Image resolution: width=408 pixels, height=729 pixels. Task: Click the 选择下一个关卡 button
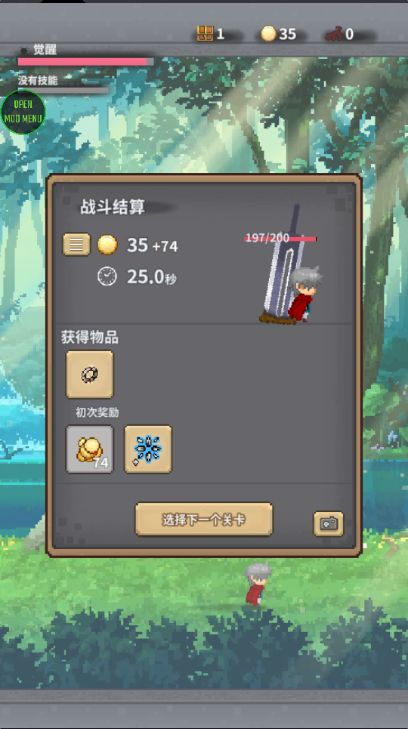point(204,519)
